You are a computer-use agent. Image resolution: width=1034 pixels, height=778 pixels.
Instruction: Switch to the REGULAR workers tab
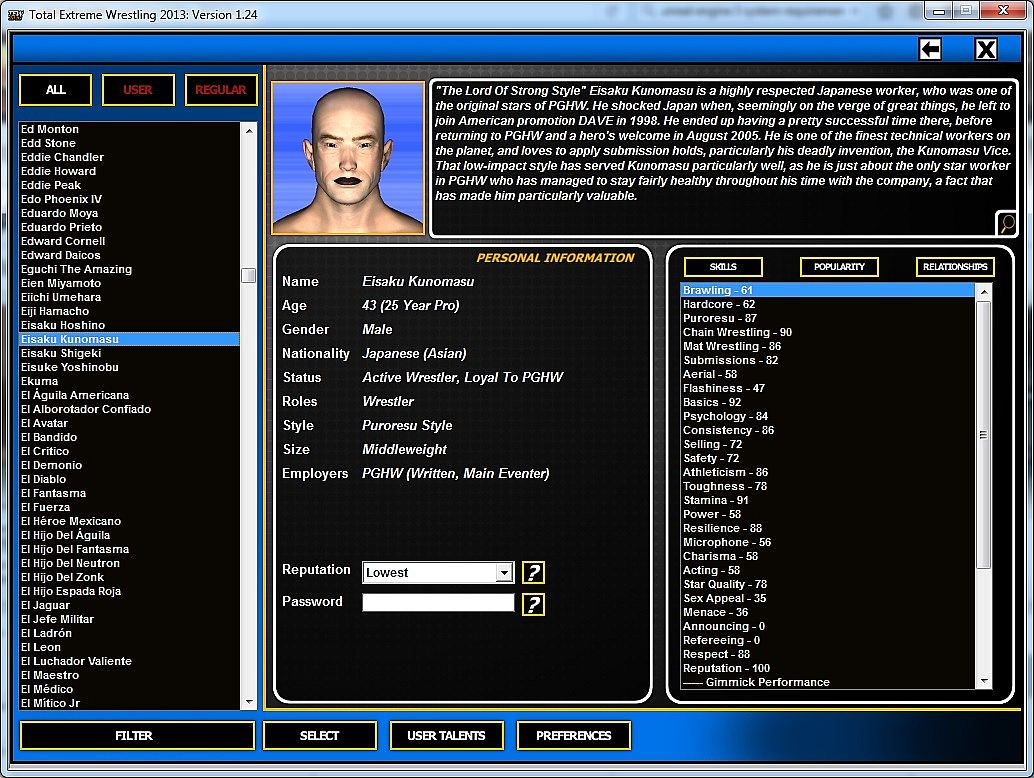[x=221, y=90]
